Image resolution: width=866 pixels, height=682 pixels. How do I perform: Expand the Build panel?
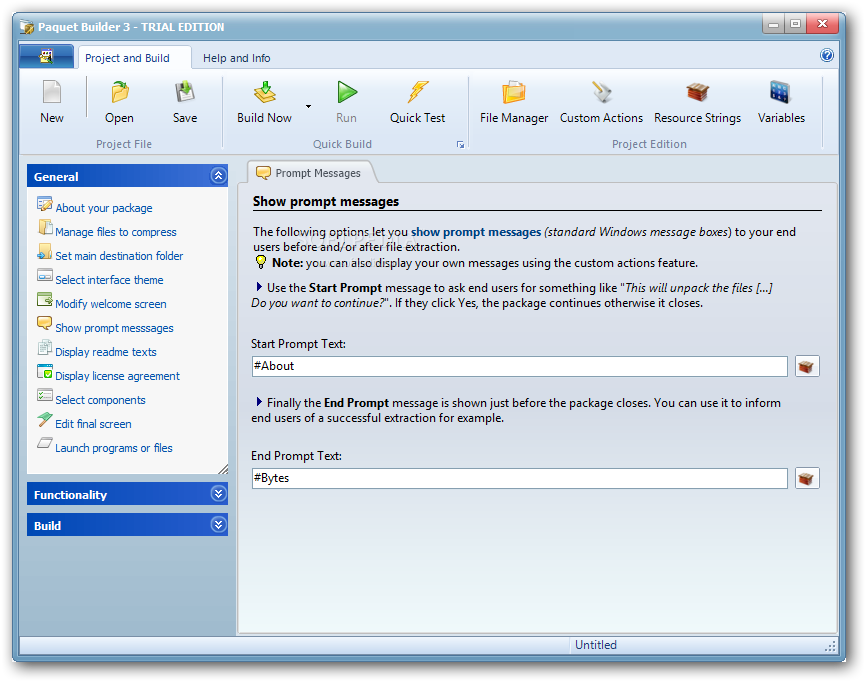tap(219, 525)
